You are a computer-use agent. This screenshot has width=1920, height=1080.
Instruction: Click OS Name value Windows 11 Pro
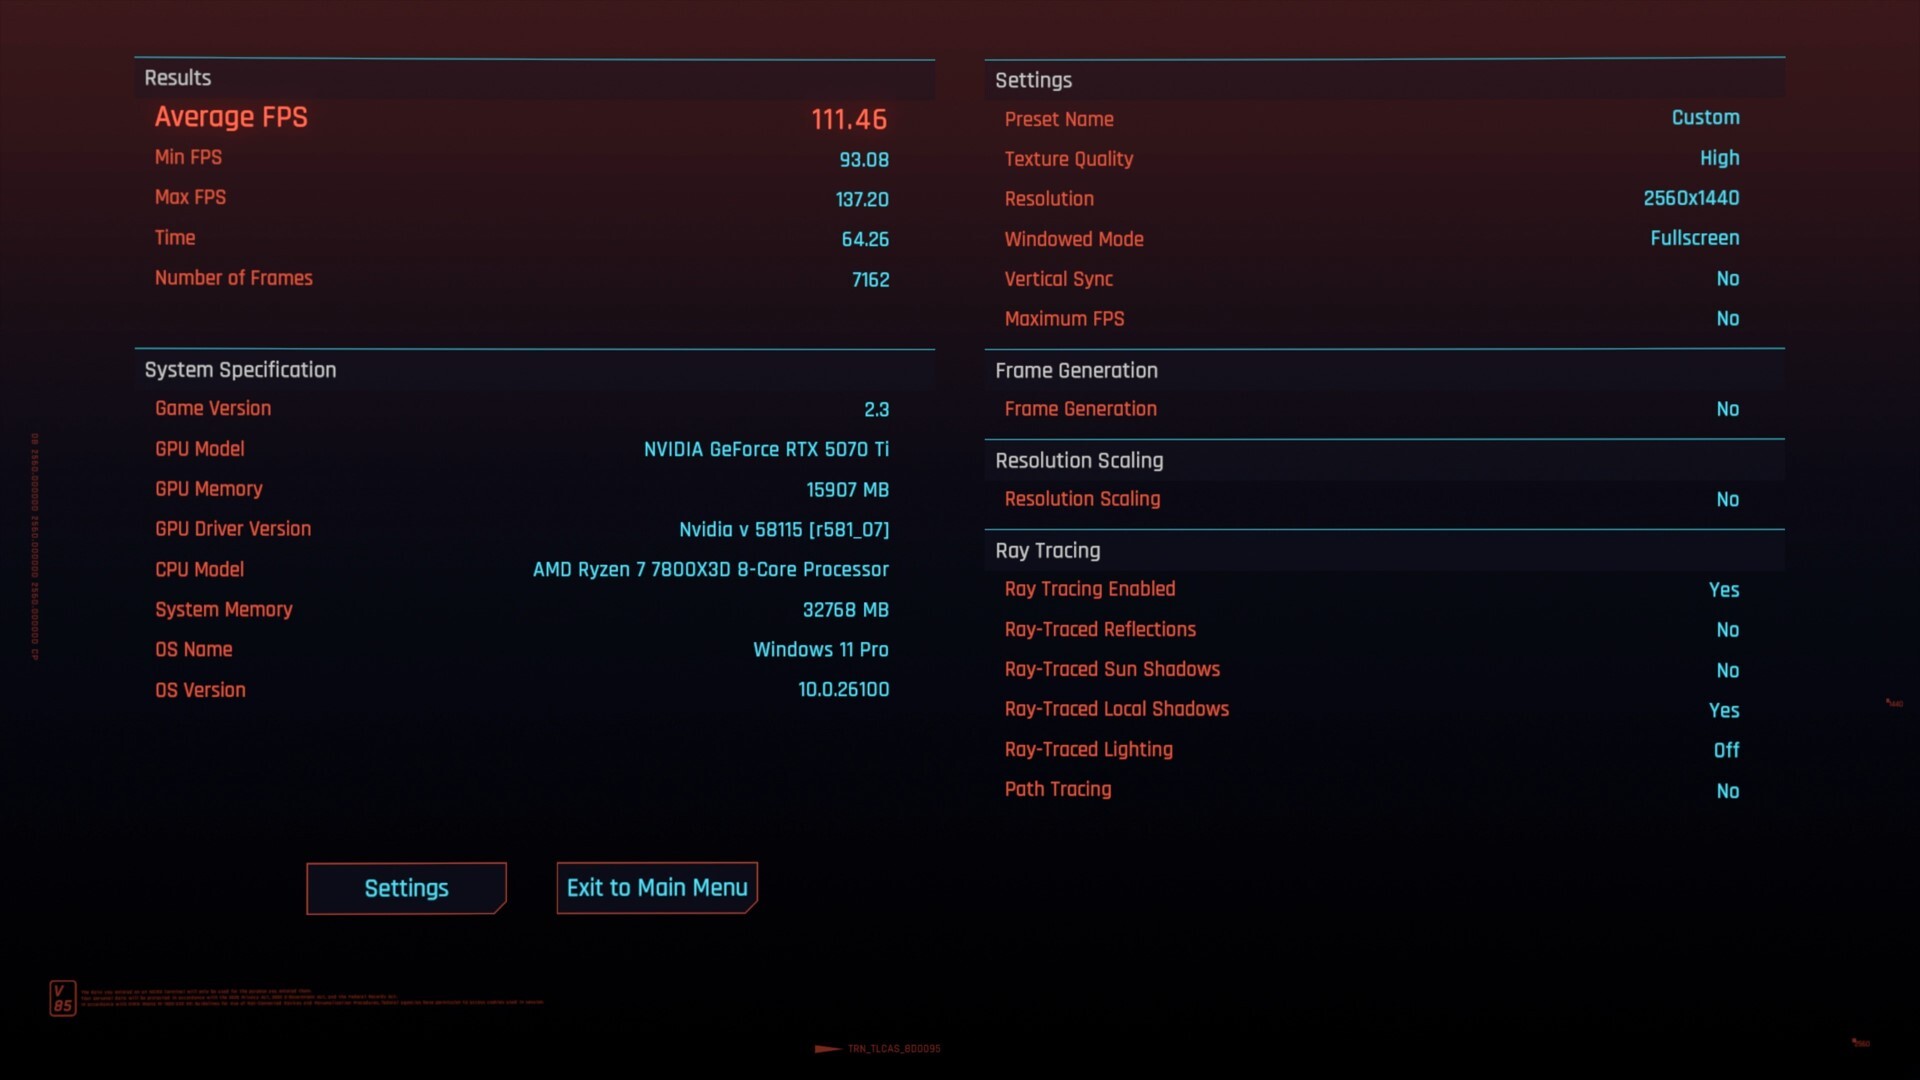coord(820,650)
